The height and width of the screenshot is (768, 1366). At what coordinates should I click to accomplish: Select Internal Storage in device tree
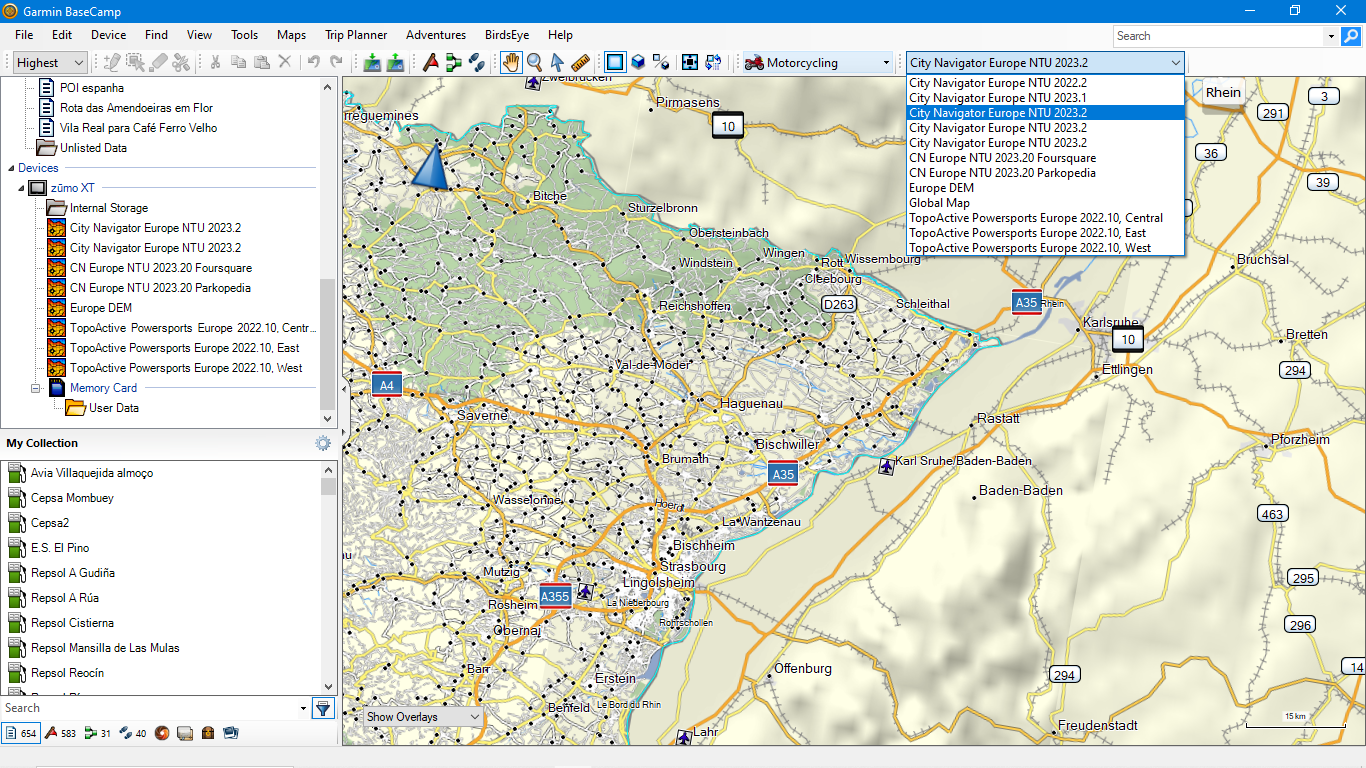(109, 208)
